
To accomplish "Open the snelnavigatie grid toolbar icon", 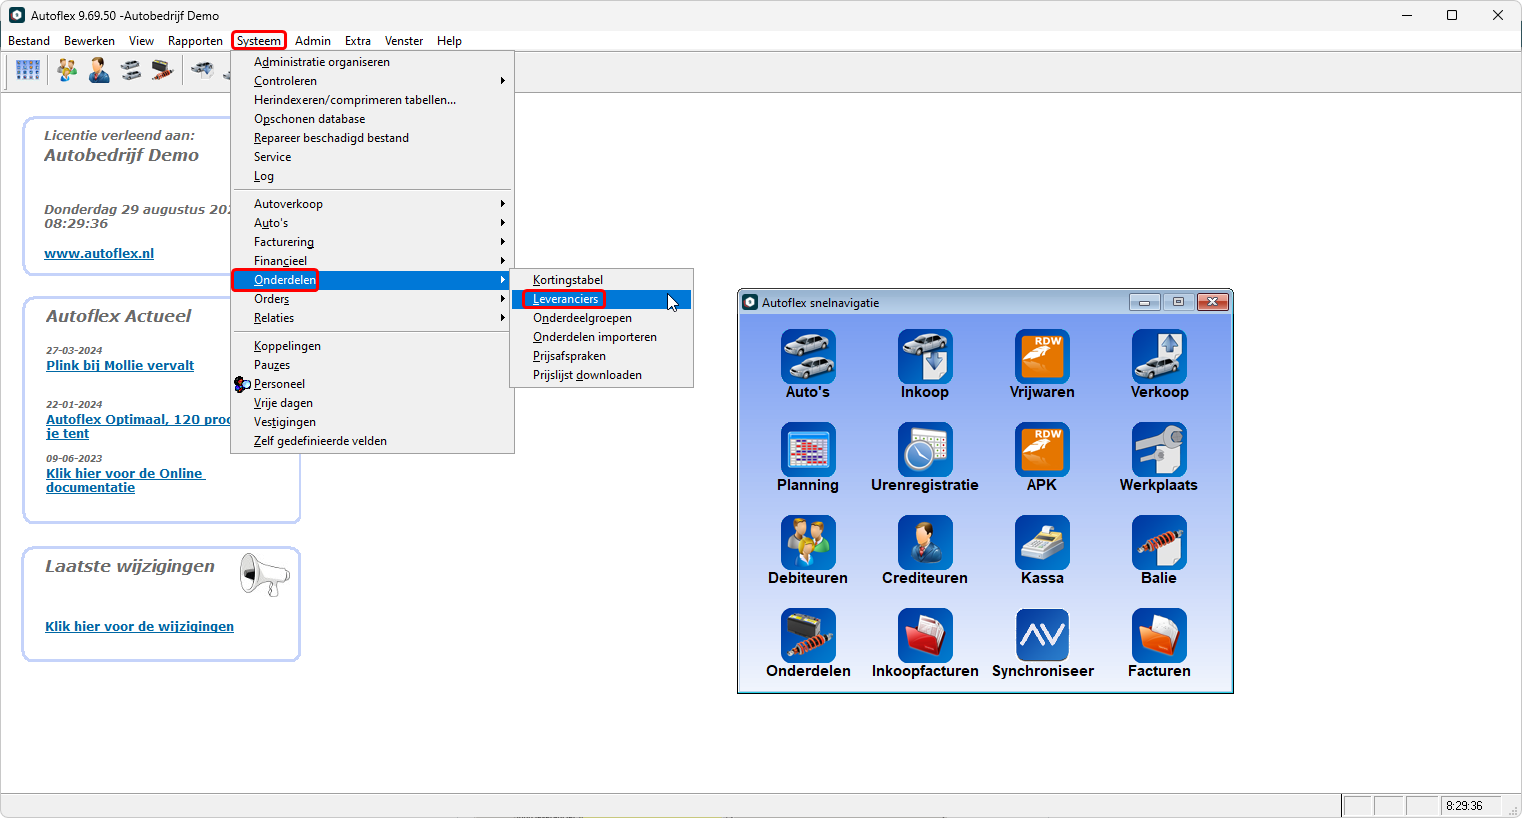I will [x=28, y=70].
